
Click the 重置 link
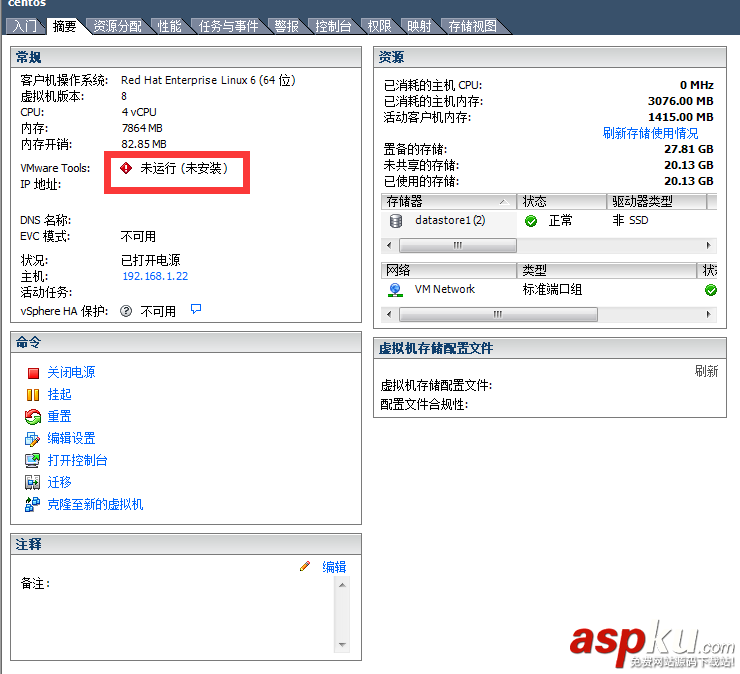point(59,417)
